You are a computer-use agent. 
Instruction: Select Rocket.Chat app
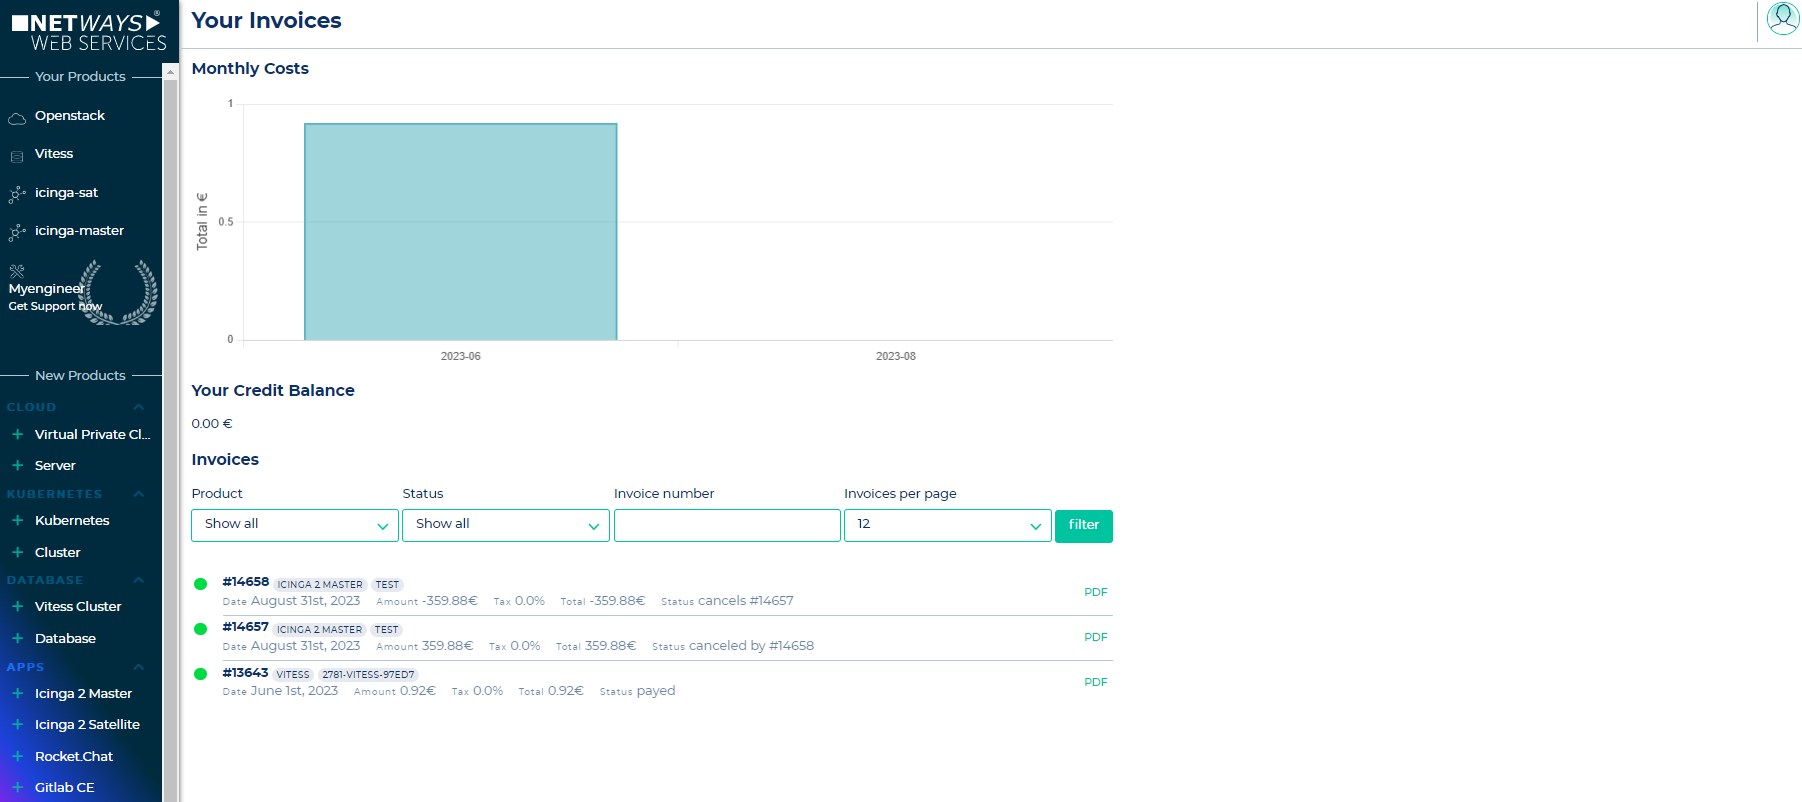click(74, 756)
